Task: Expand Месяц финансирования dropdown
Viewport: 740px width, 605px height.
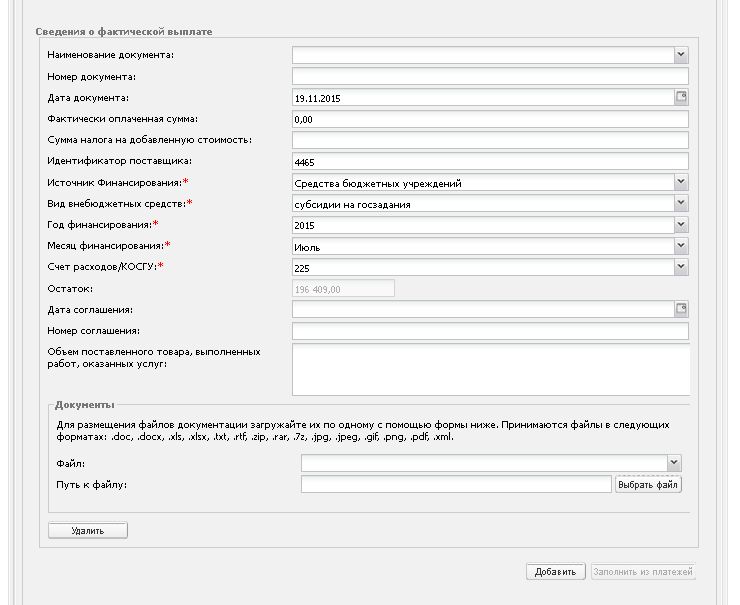Action: (x=681, y=246)
